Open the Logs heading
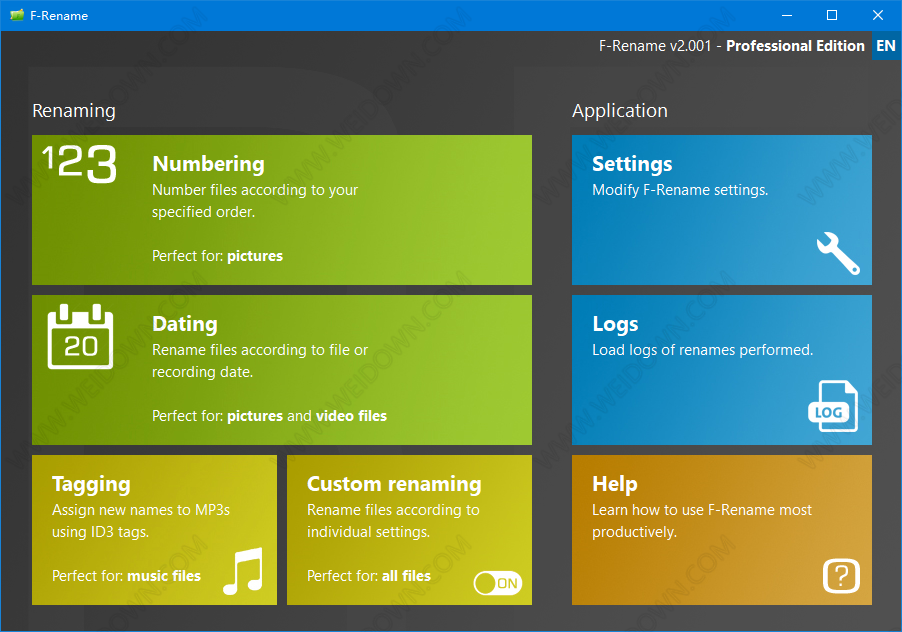902x632 pixels. point(615,324)
